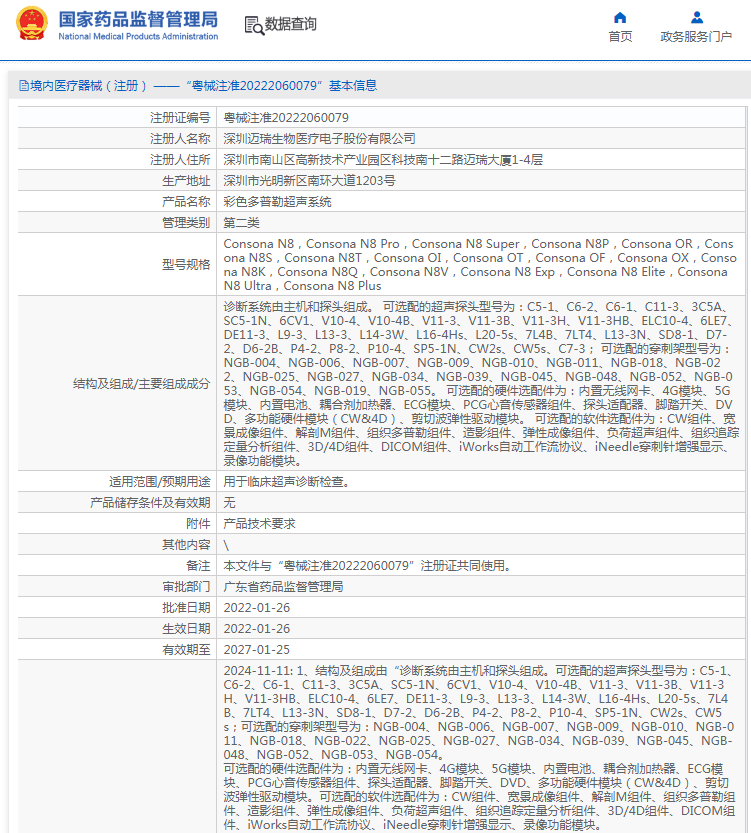
Task: Click the 有效期至 label
Action: click(186, 650)
